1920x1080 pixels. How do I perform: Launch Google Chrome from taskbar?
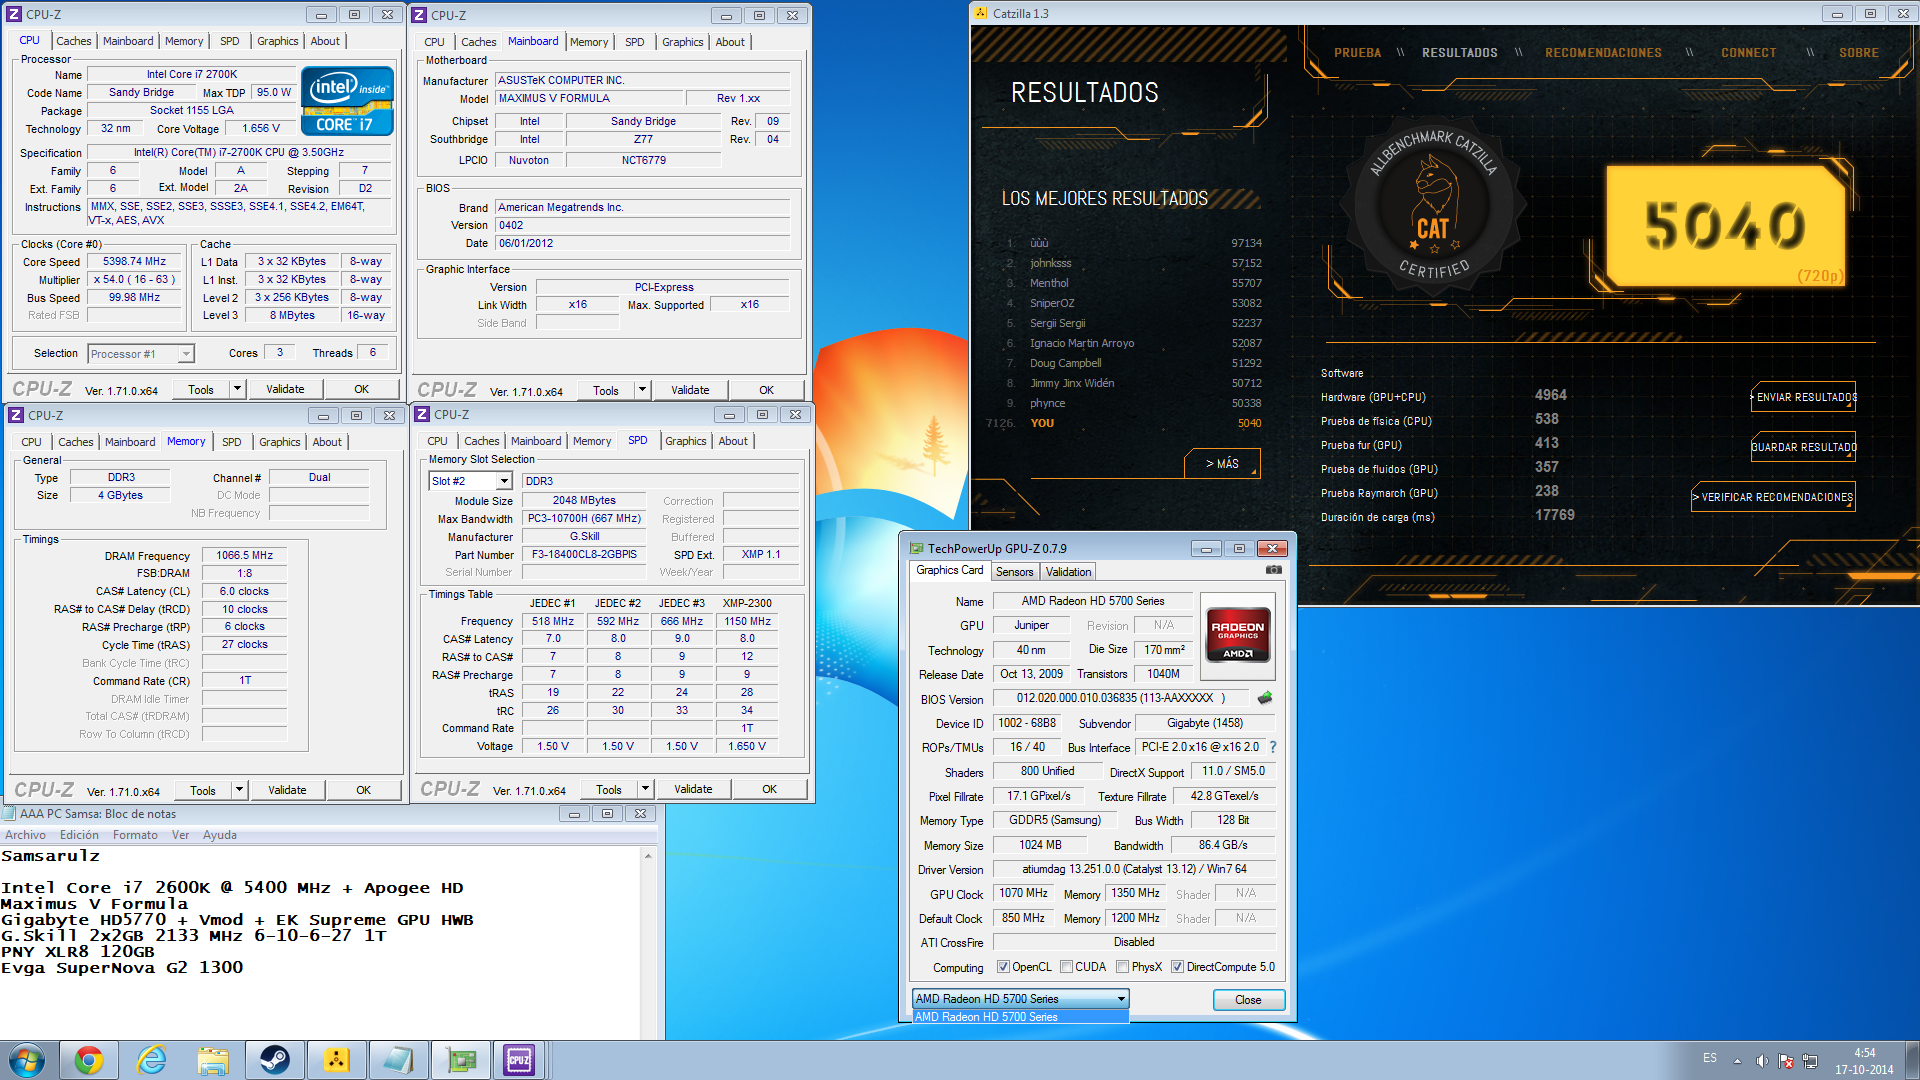89,1060
